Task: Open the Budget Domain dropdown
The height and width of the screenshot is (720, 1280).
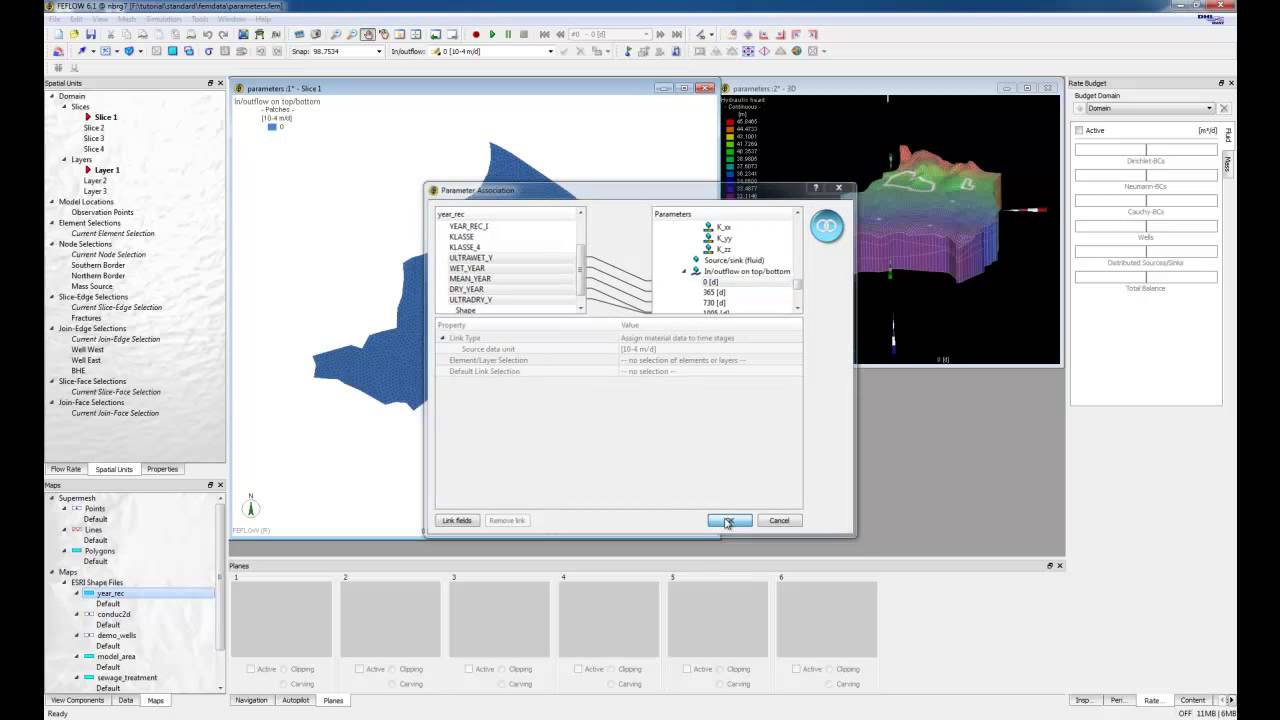Action: click(1209, 108)
